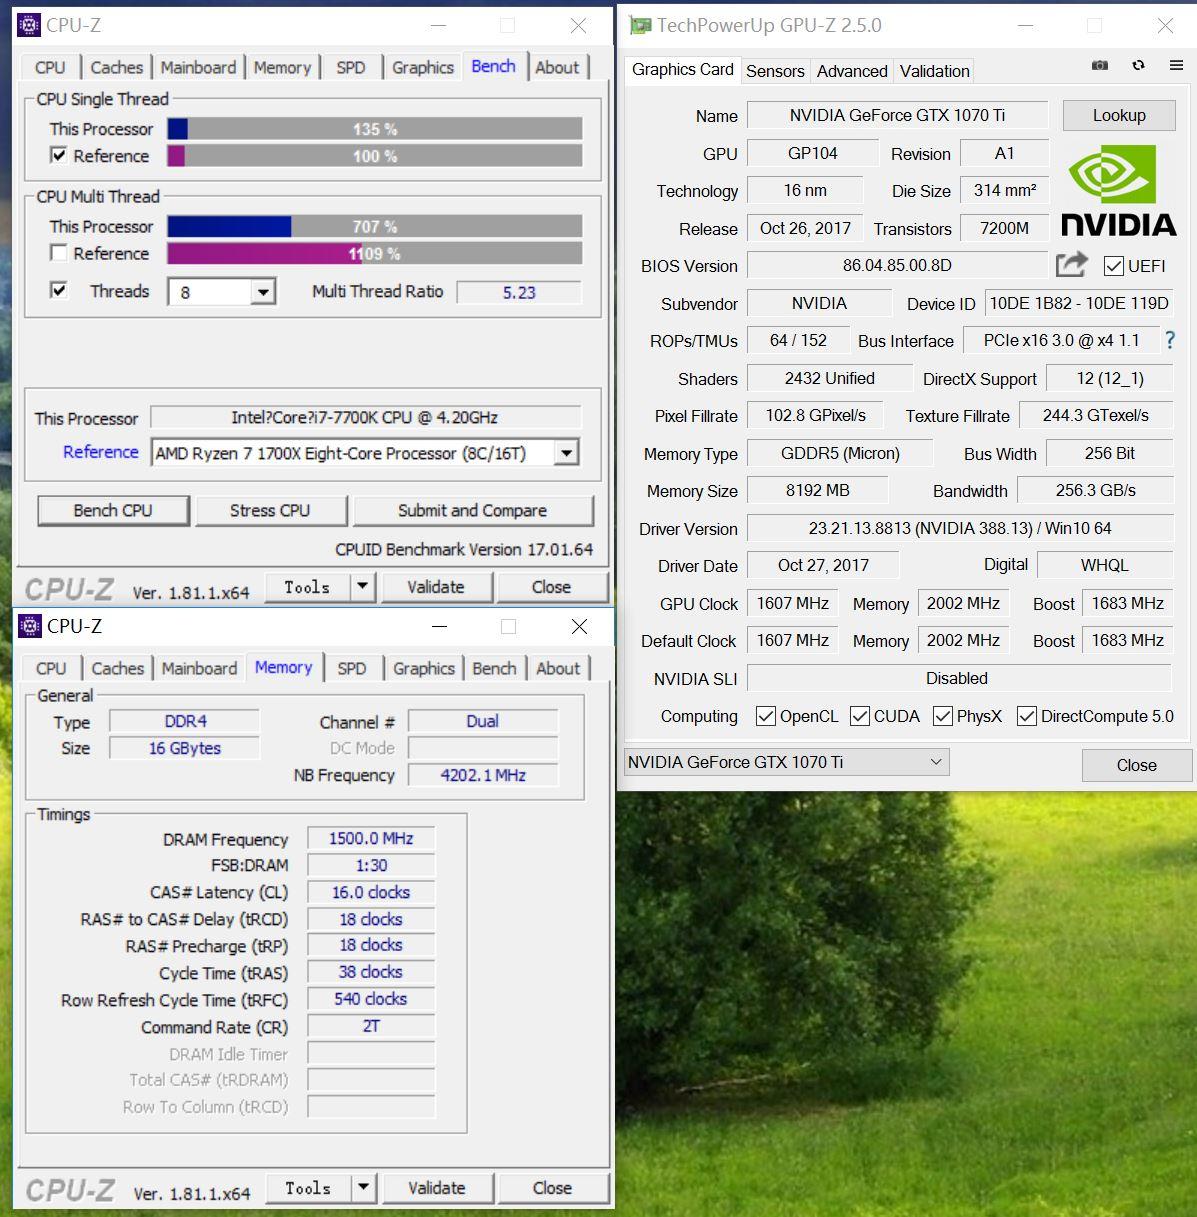Click Tools button in CPU-Z Memory window
The width and height of the screenshot is (1197, 1217).
click(308, 1188)
